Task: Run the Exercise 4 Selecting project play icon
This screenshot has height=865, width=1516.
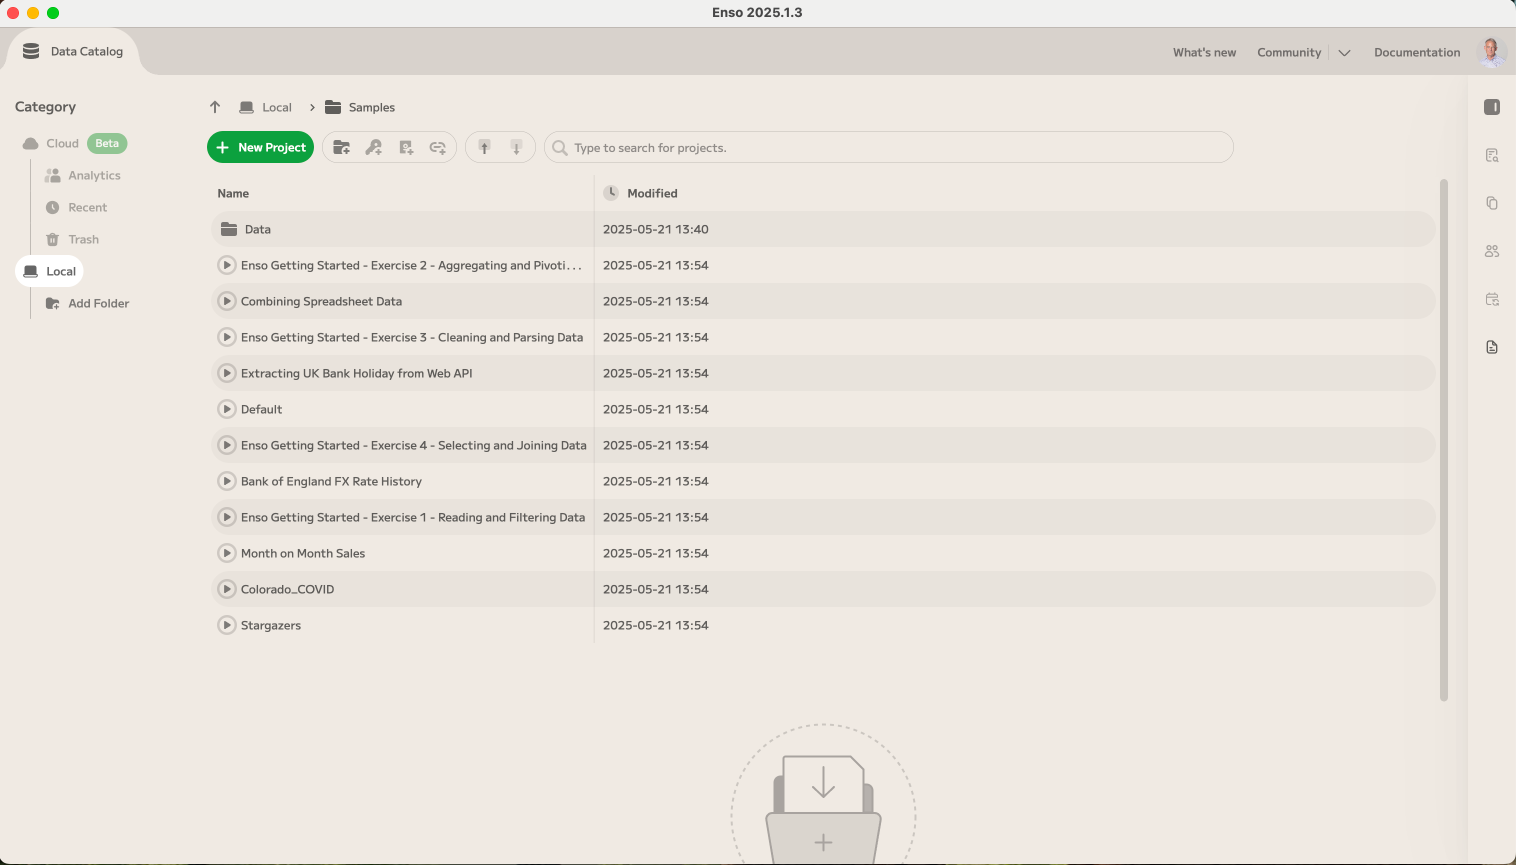Action: [227, 445]
